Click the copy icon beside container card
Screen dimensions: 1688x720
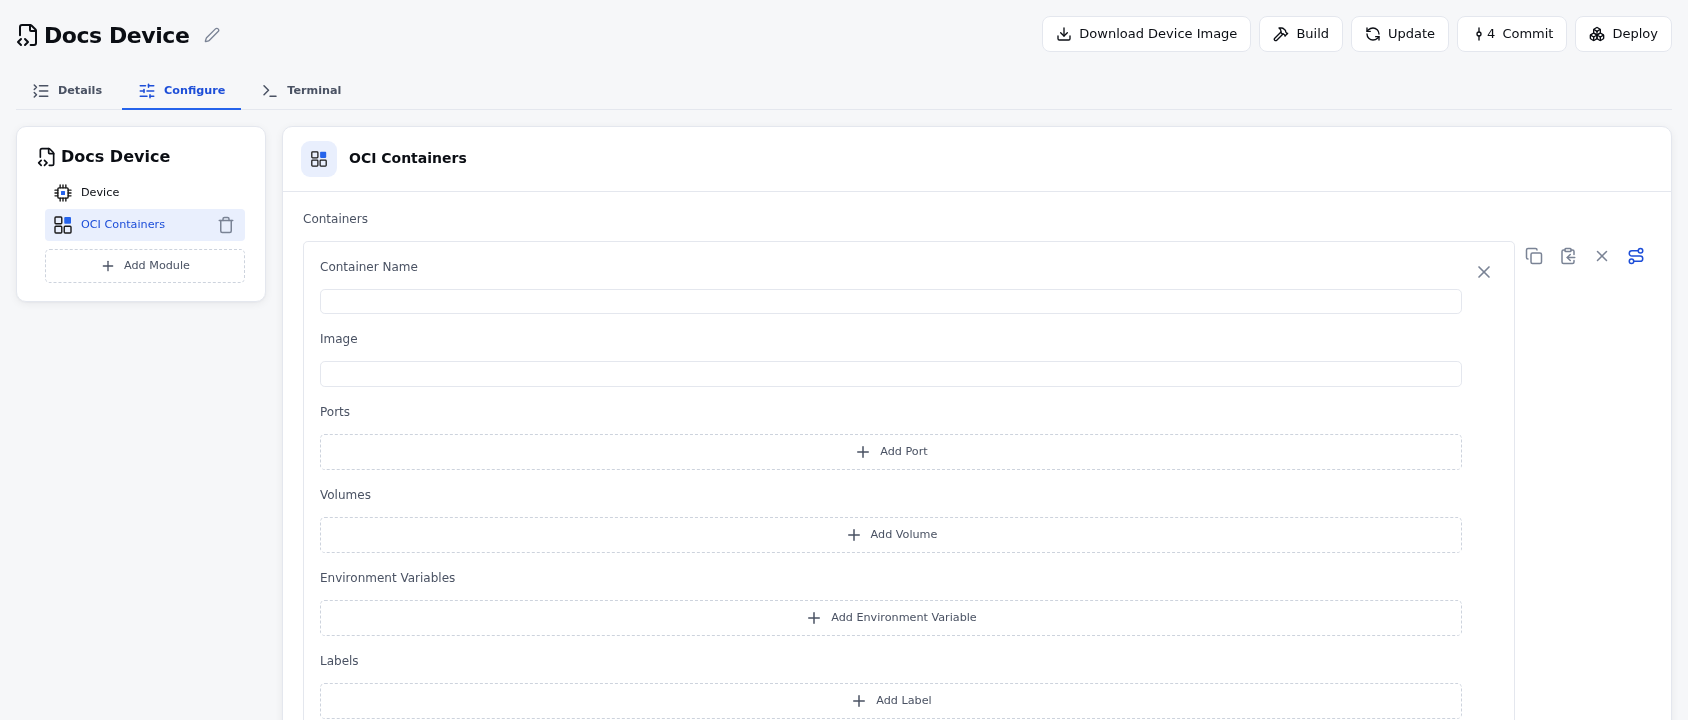[x=1534, y=256]
